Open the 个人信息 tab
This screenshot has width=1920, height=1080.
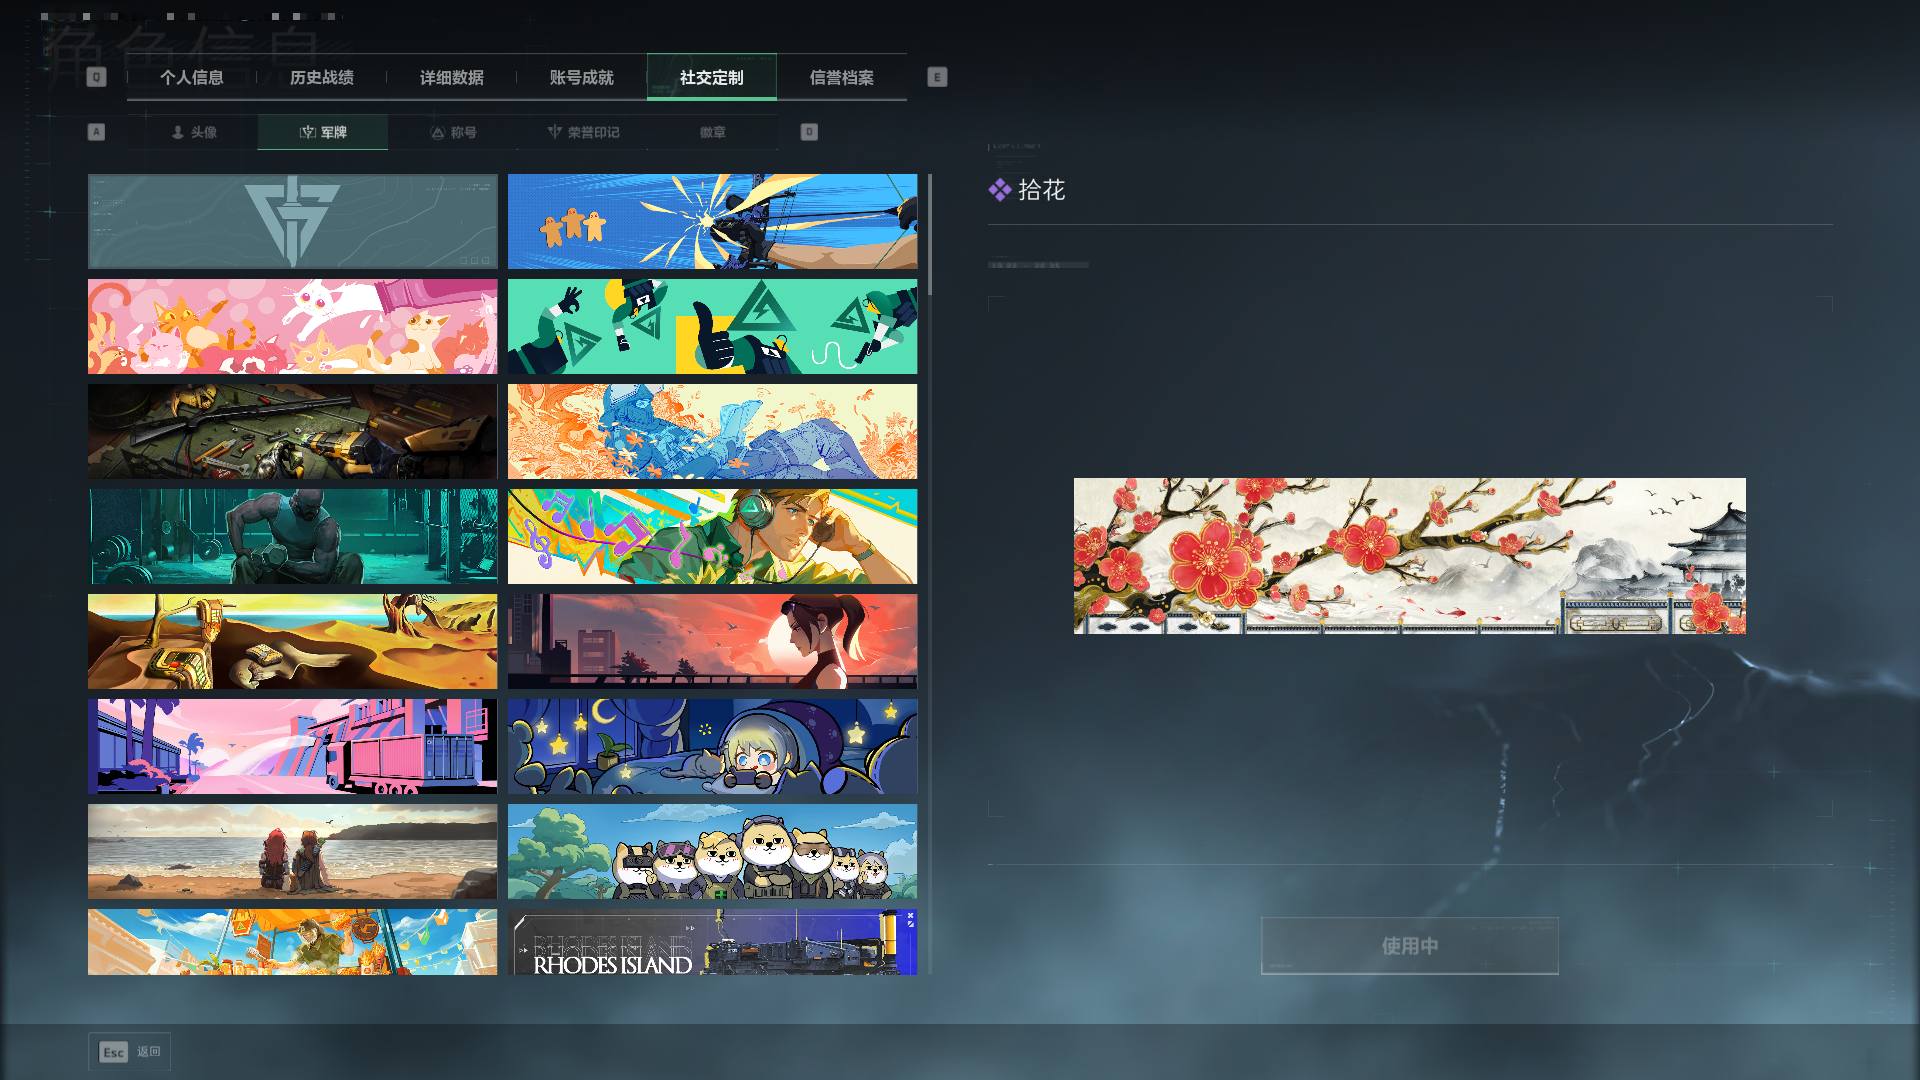coord(192,77)
